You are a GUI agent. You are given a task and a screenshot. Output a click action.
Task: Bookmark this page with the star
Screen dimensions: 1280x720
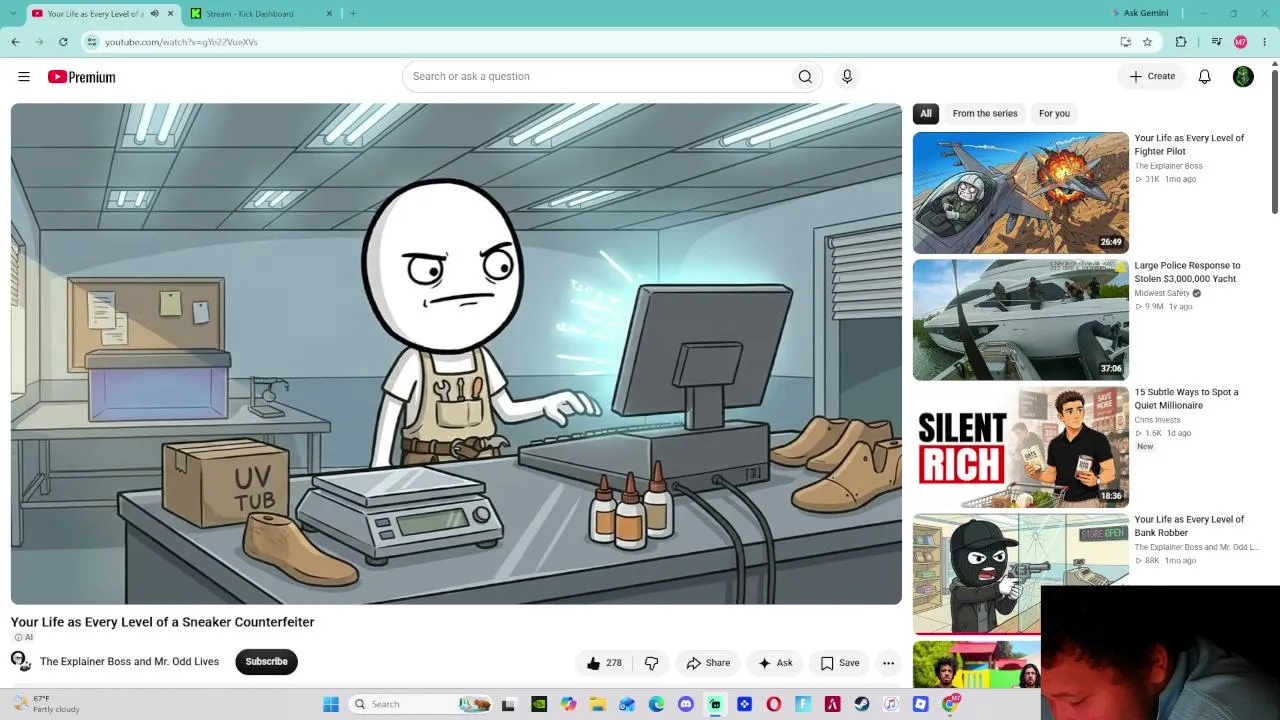pyautogui.click(x=1147, y=42)
